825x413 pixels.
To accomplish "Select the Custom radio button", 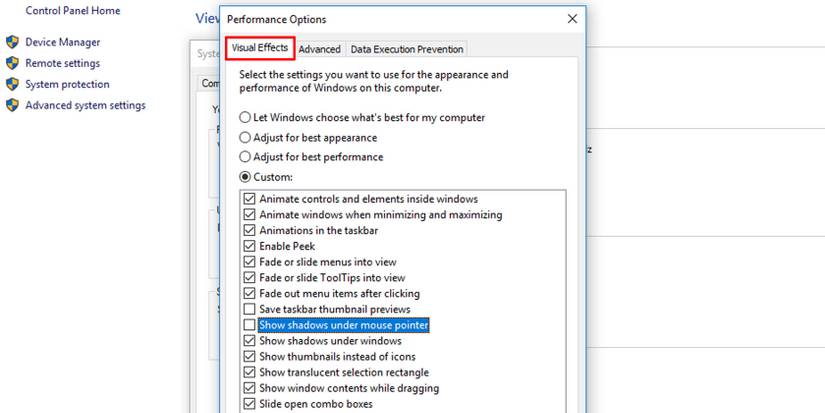I will tap(245, 177).
